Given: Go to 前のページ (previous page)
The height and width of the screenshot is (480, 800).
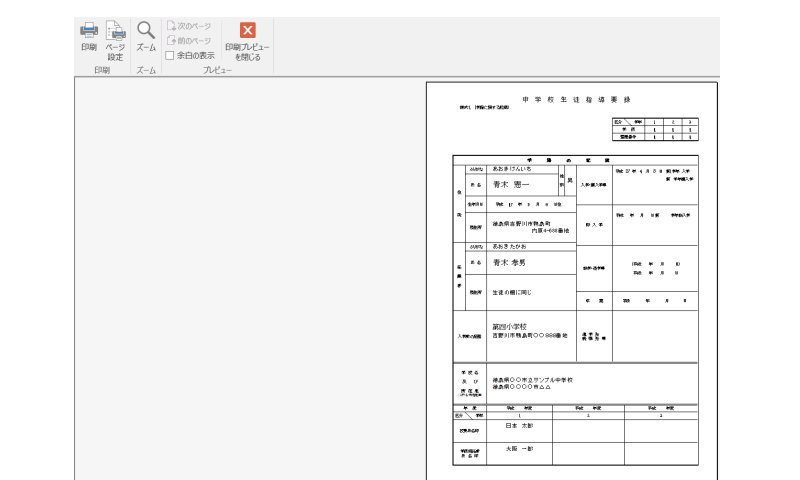Looking at the screenshot, I should [189, 40].
